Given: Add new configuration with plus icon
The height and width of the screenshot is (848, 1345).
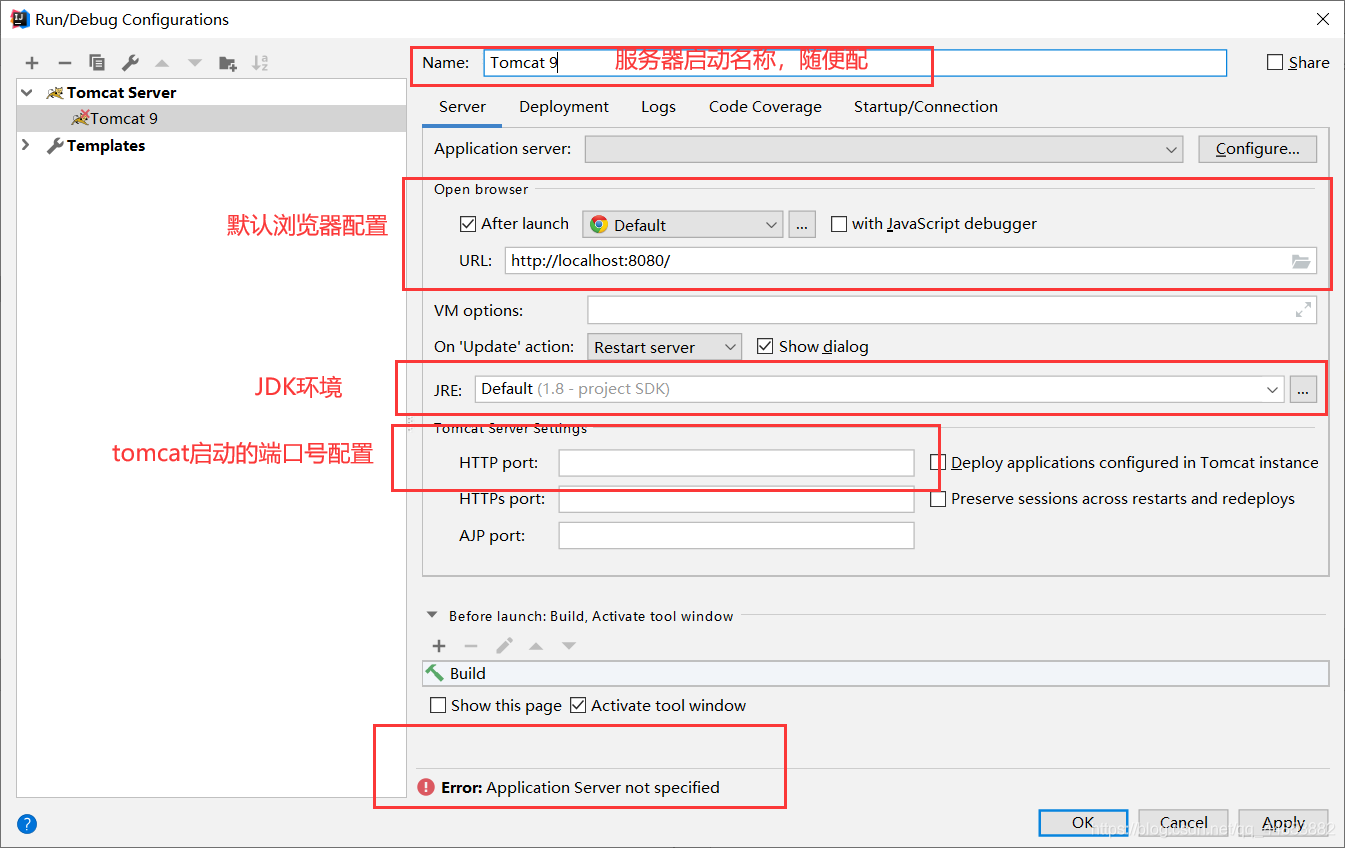Looking at the screenshot, I should [x=32, y=63].
